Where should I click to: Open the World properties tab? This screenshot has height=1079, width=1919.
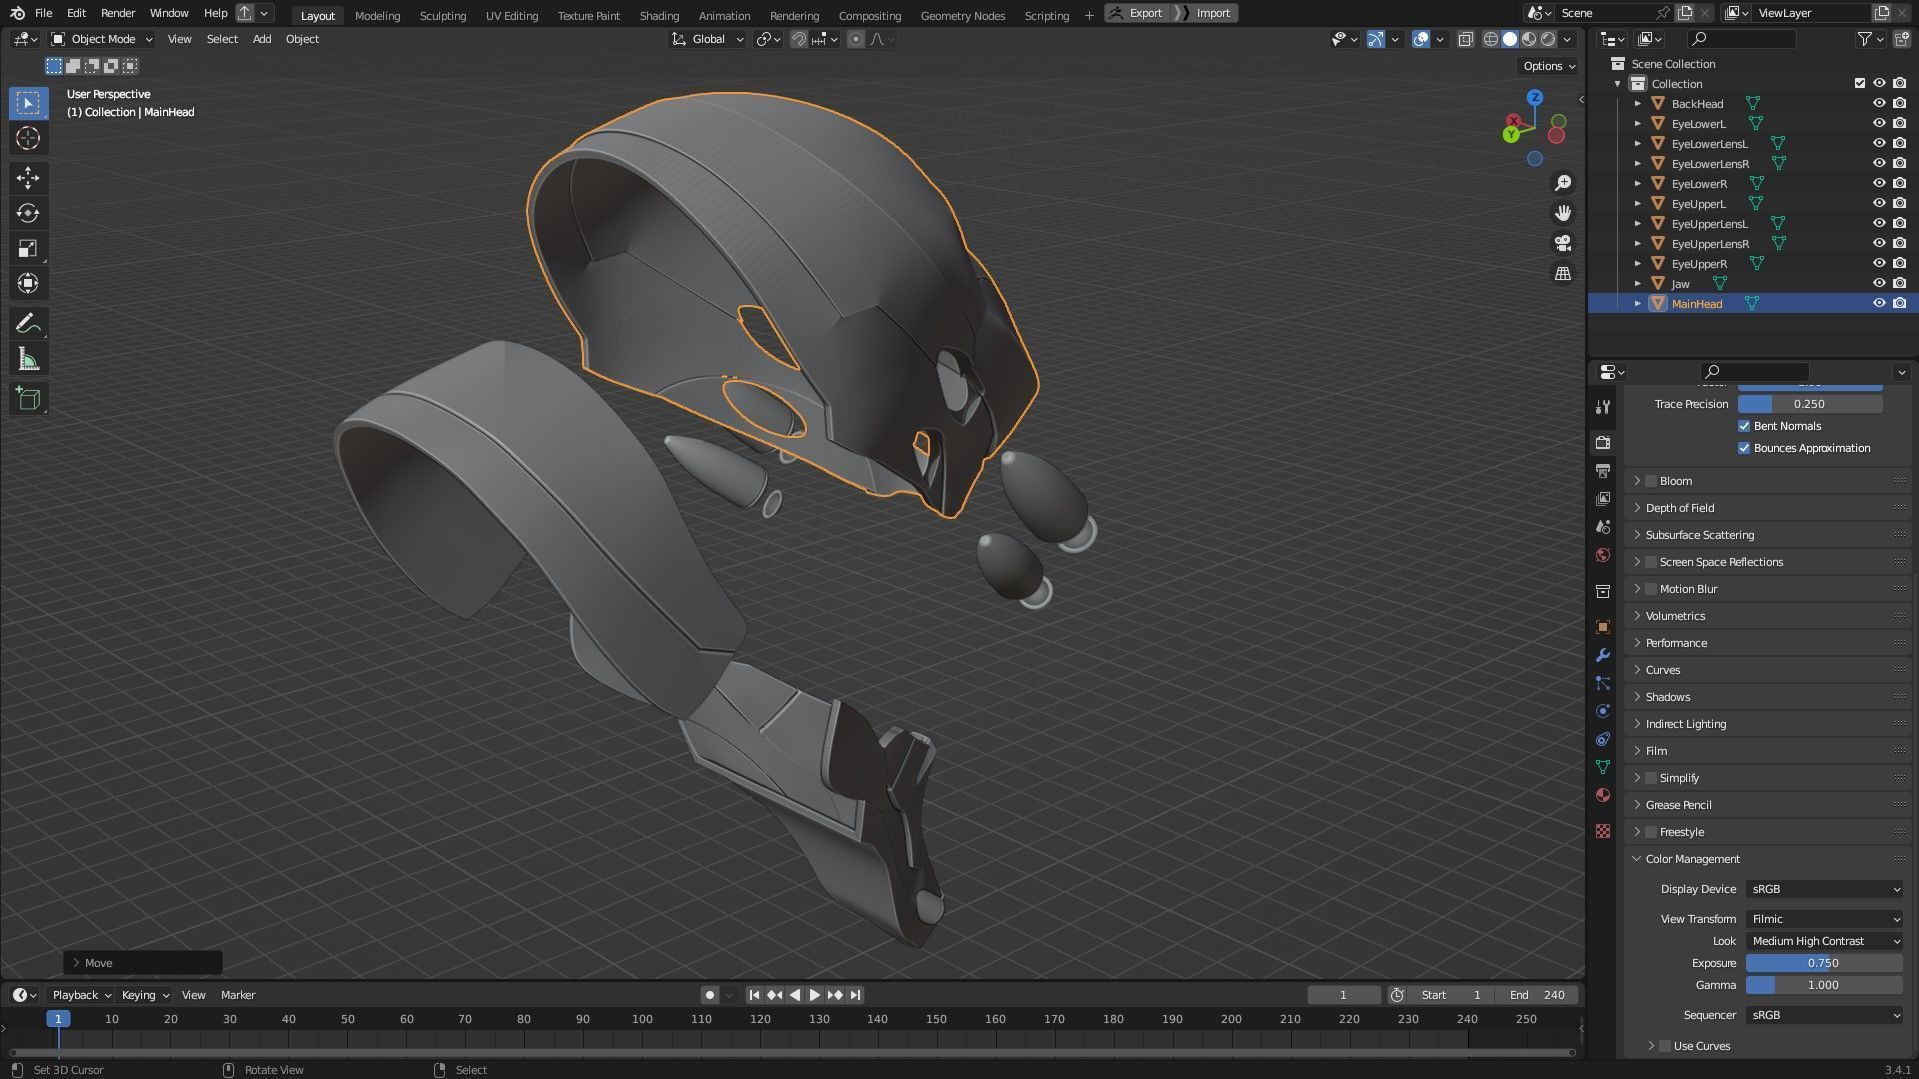pyautogui.click(x=1603, y=555)
